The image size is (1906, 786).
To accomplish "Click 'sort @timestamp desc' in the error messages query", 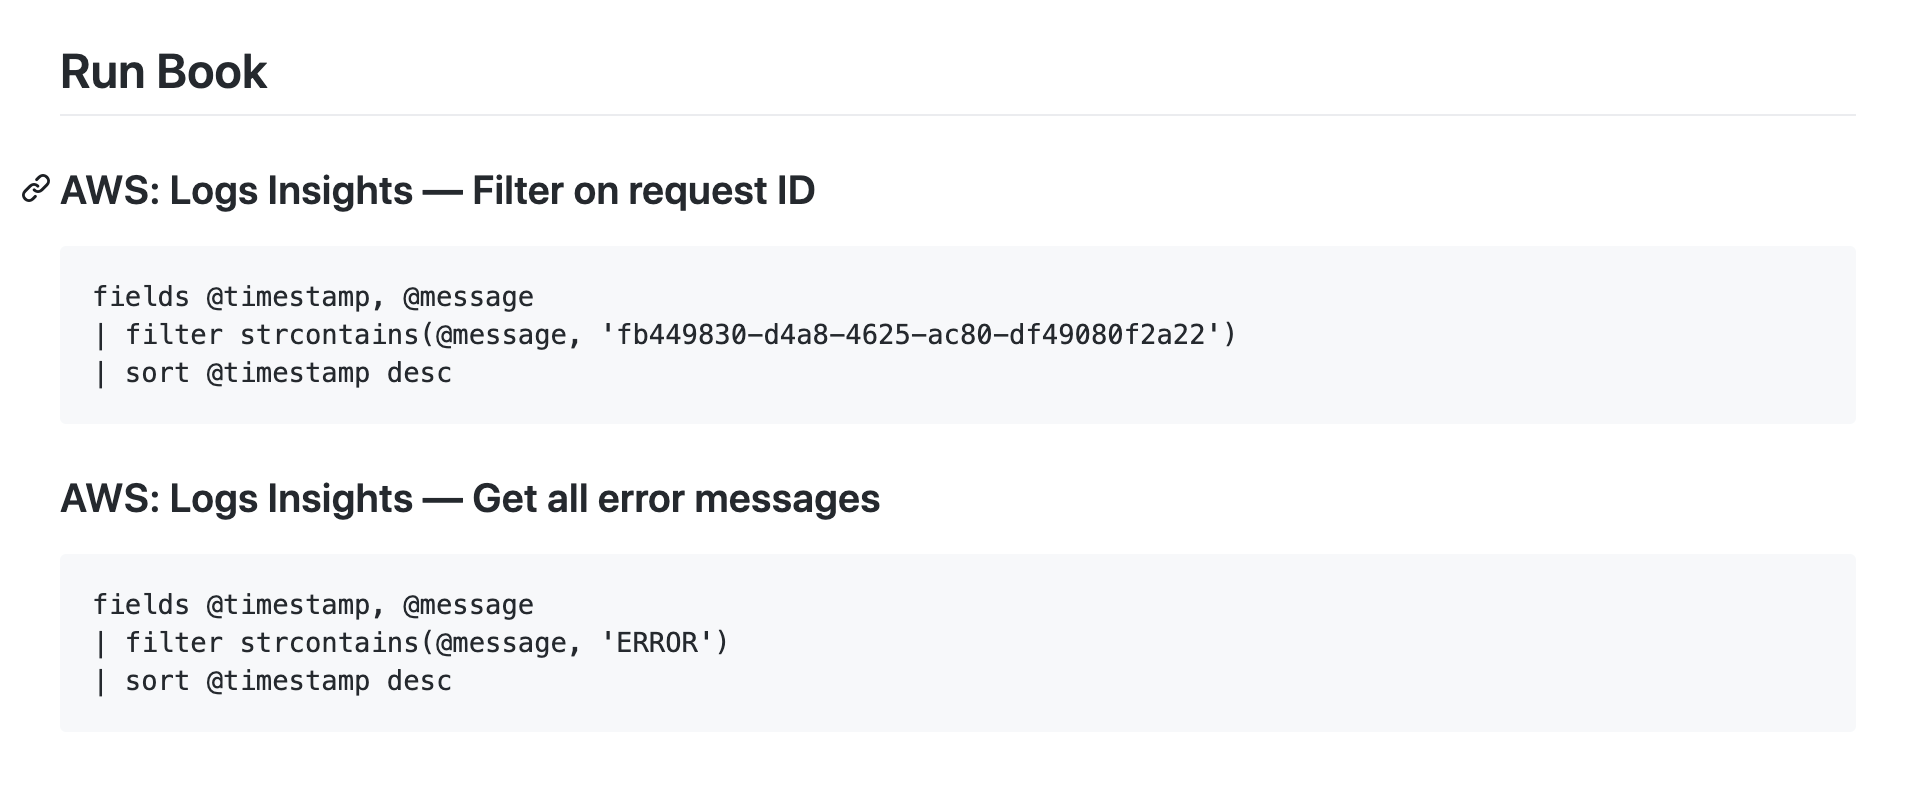I will pos(287,681).
